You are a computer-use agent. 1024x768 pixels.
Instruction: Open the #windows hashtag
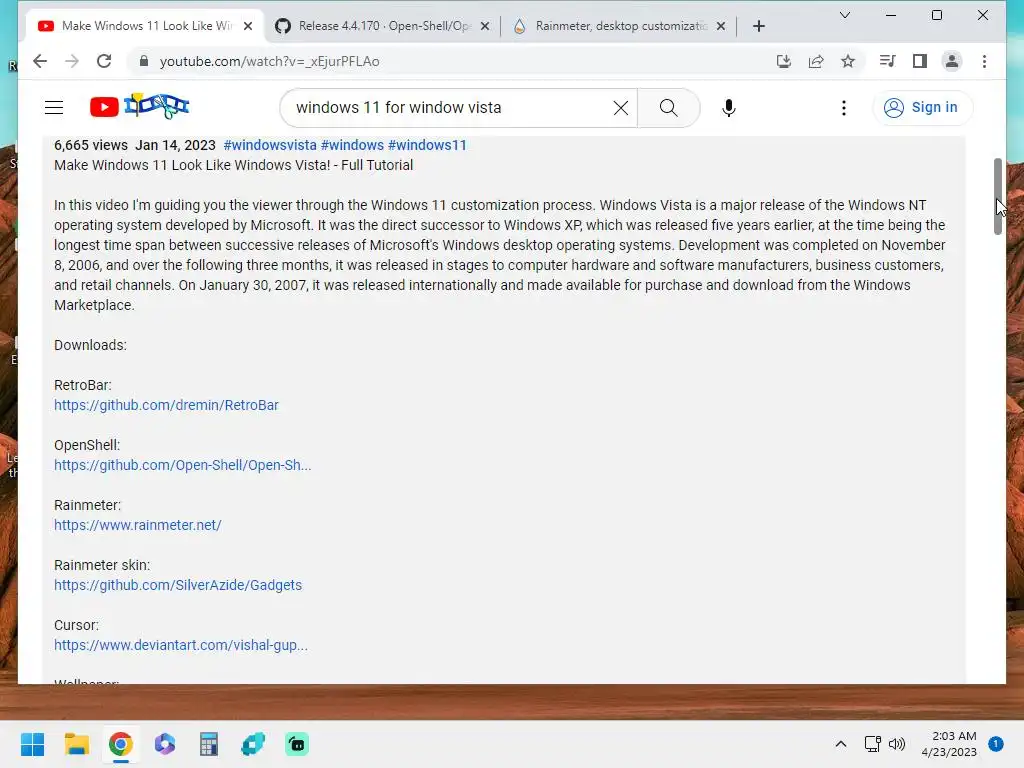click(x=352, y=145)
